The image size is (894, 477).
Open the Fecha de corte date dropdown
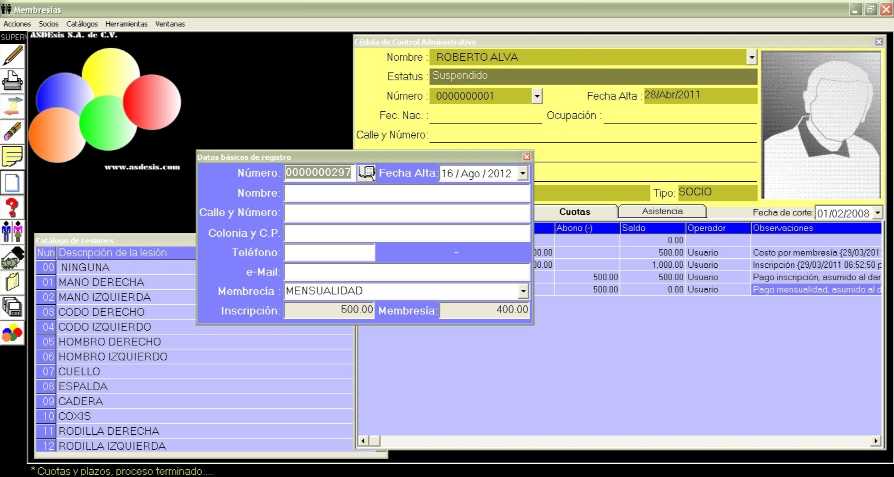coord(878,213)
